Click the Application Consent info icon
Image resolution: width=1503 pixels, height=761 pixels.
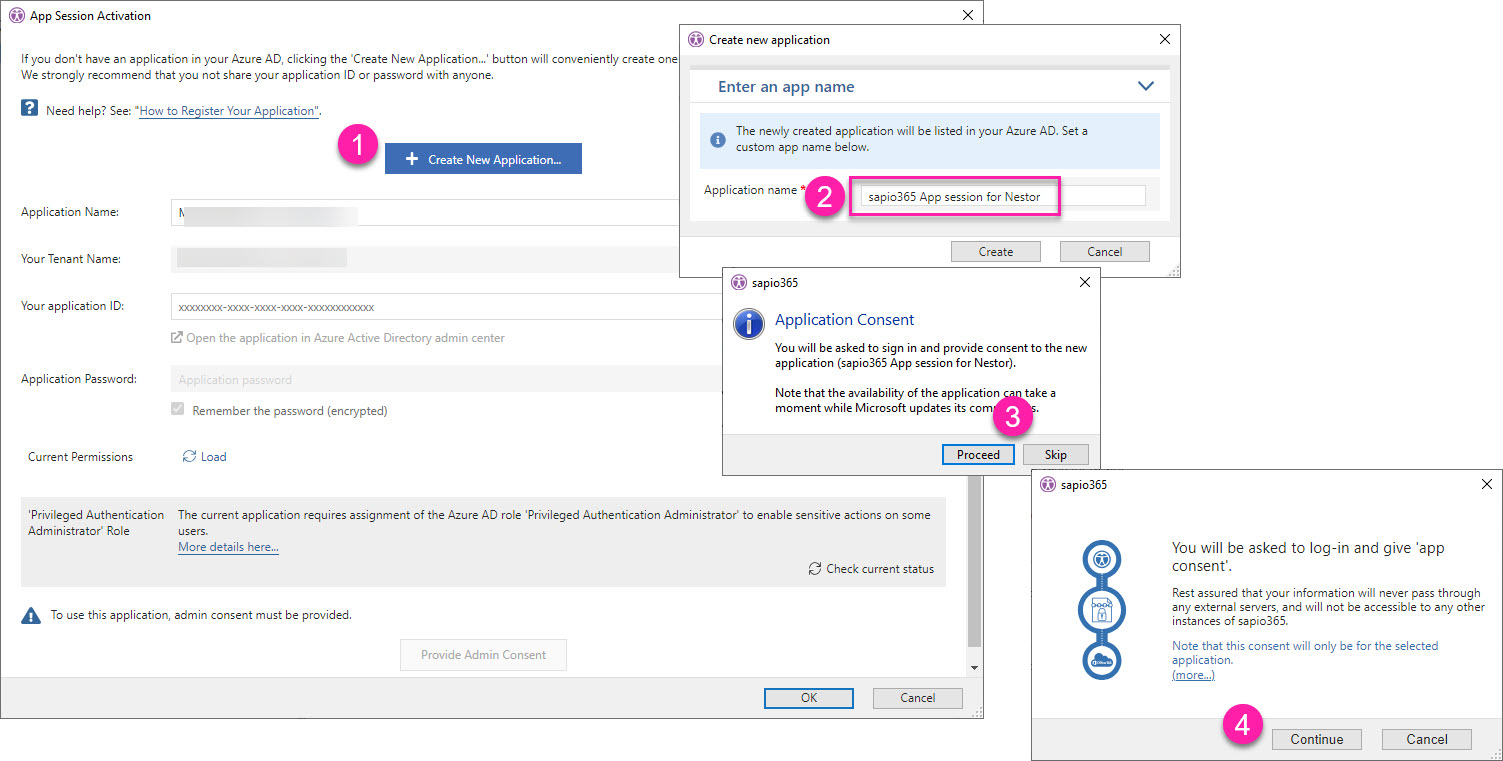(750, 324)
